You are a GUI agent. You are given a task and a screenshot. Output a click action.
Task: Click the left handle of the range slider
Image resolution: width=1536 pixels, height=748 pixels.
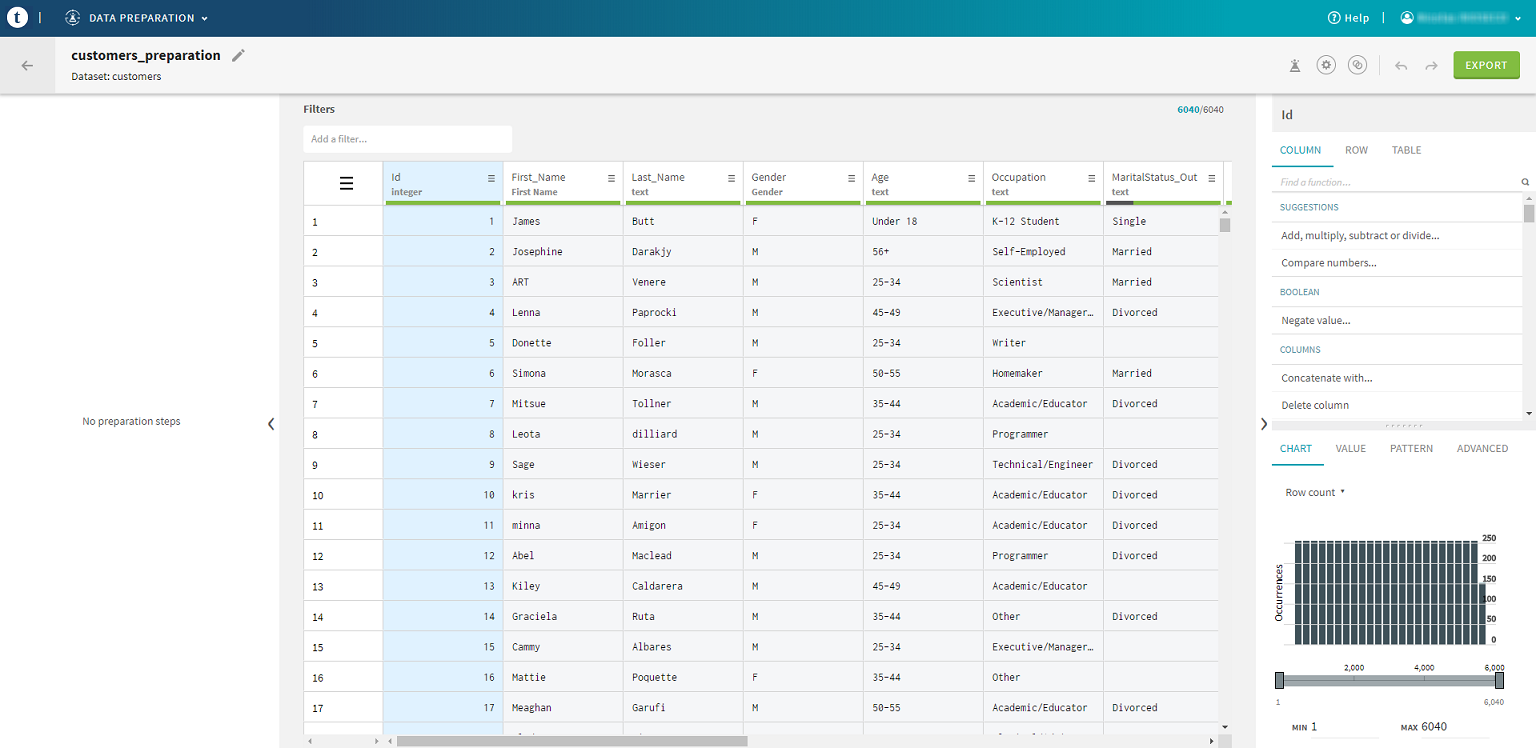(1279, 681)
